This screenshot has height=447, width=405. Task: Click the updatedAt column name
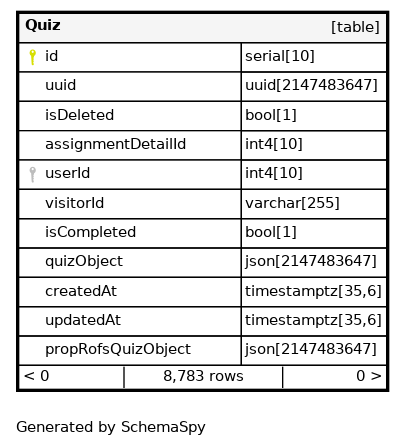click(x=83, y=320)
